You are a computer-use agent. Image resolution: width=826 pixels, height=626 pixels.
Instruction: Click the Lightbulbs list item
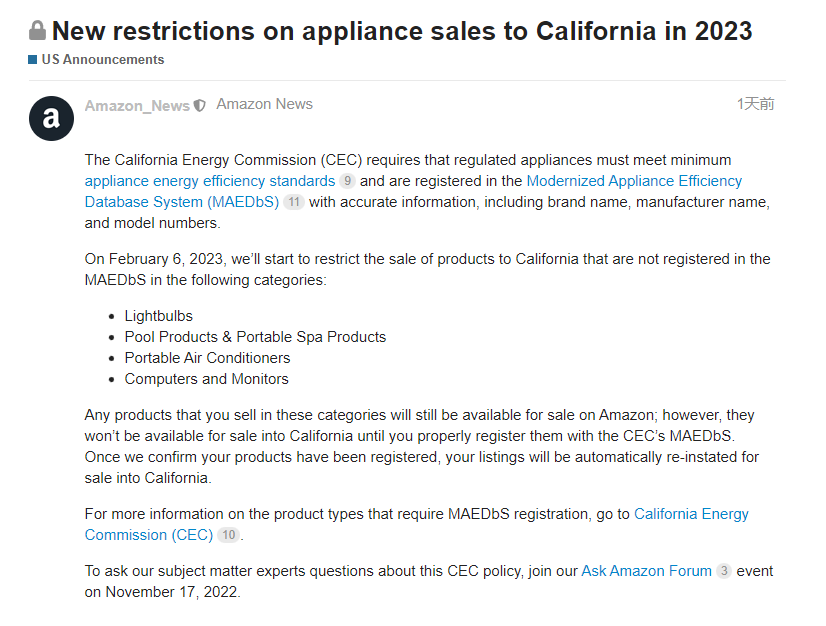coord(159,316)
